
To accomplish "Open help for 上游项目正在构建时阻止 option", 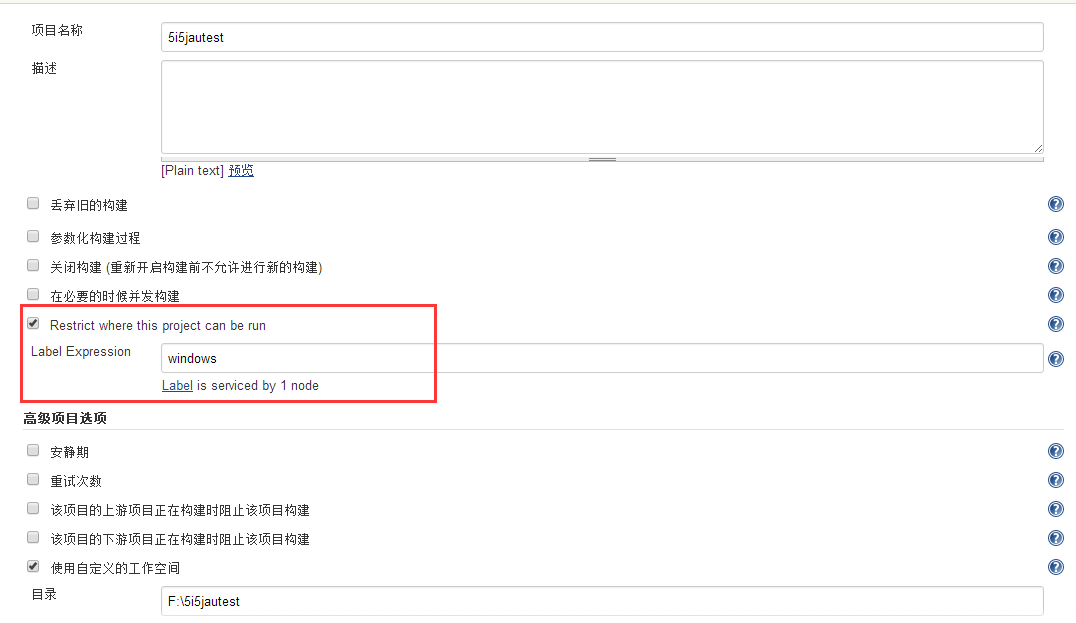I will click(1056, 509).
